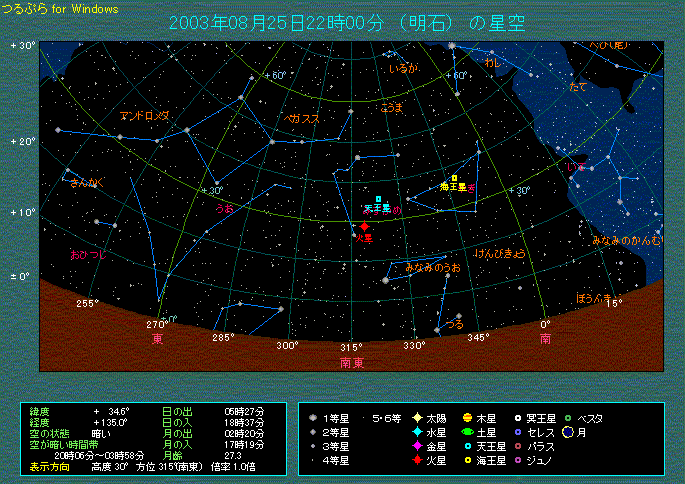The height and width of the screenshot is (484, 685).
Task: Click the けんびきょう constellation label
Action: (x=499, y=253)
